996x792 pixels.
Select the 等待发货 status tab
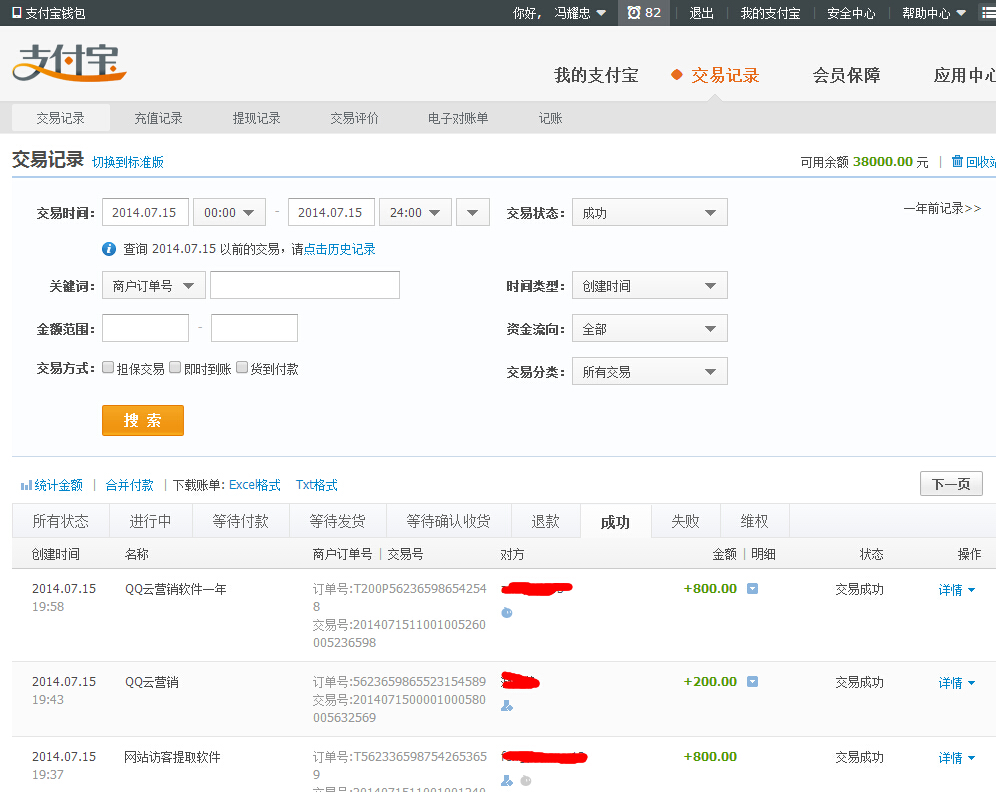point(337,521)
